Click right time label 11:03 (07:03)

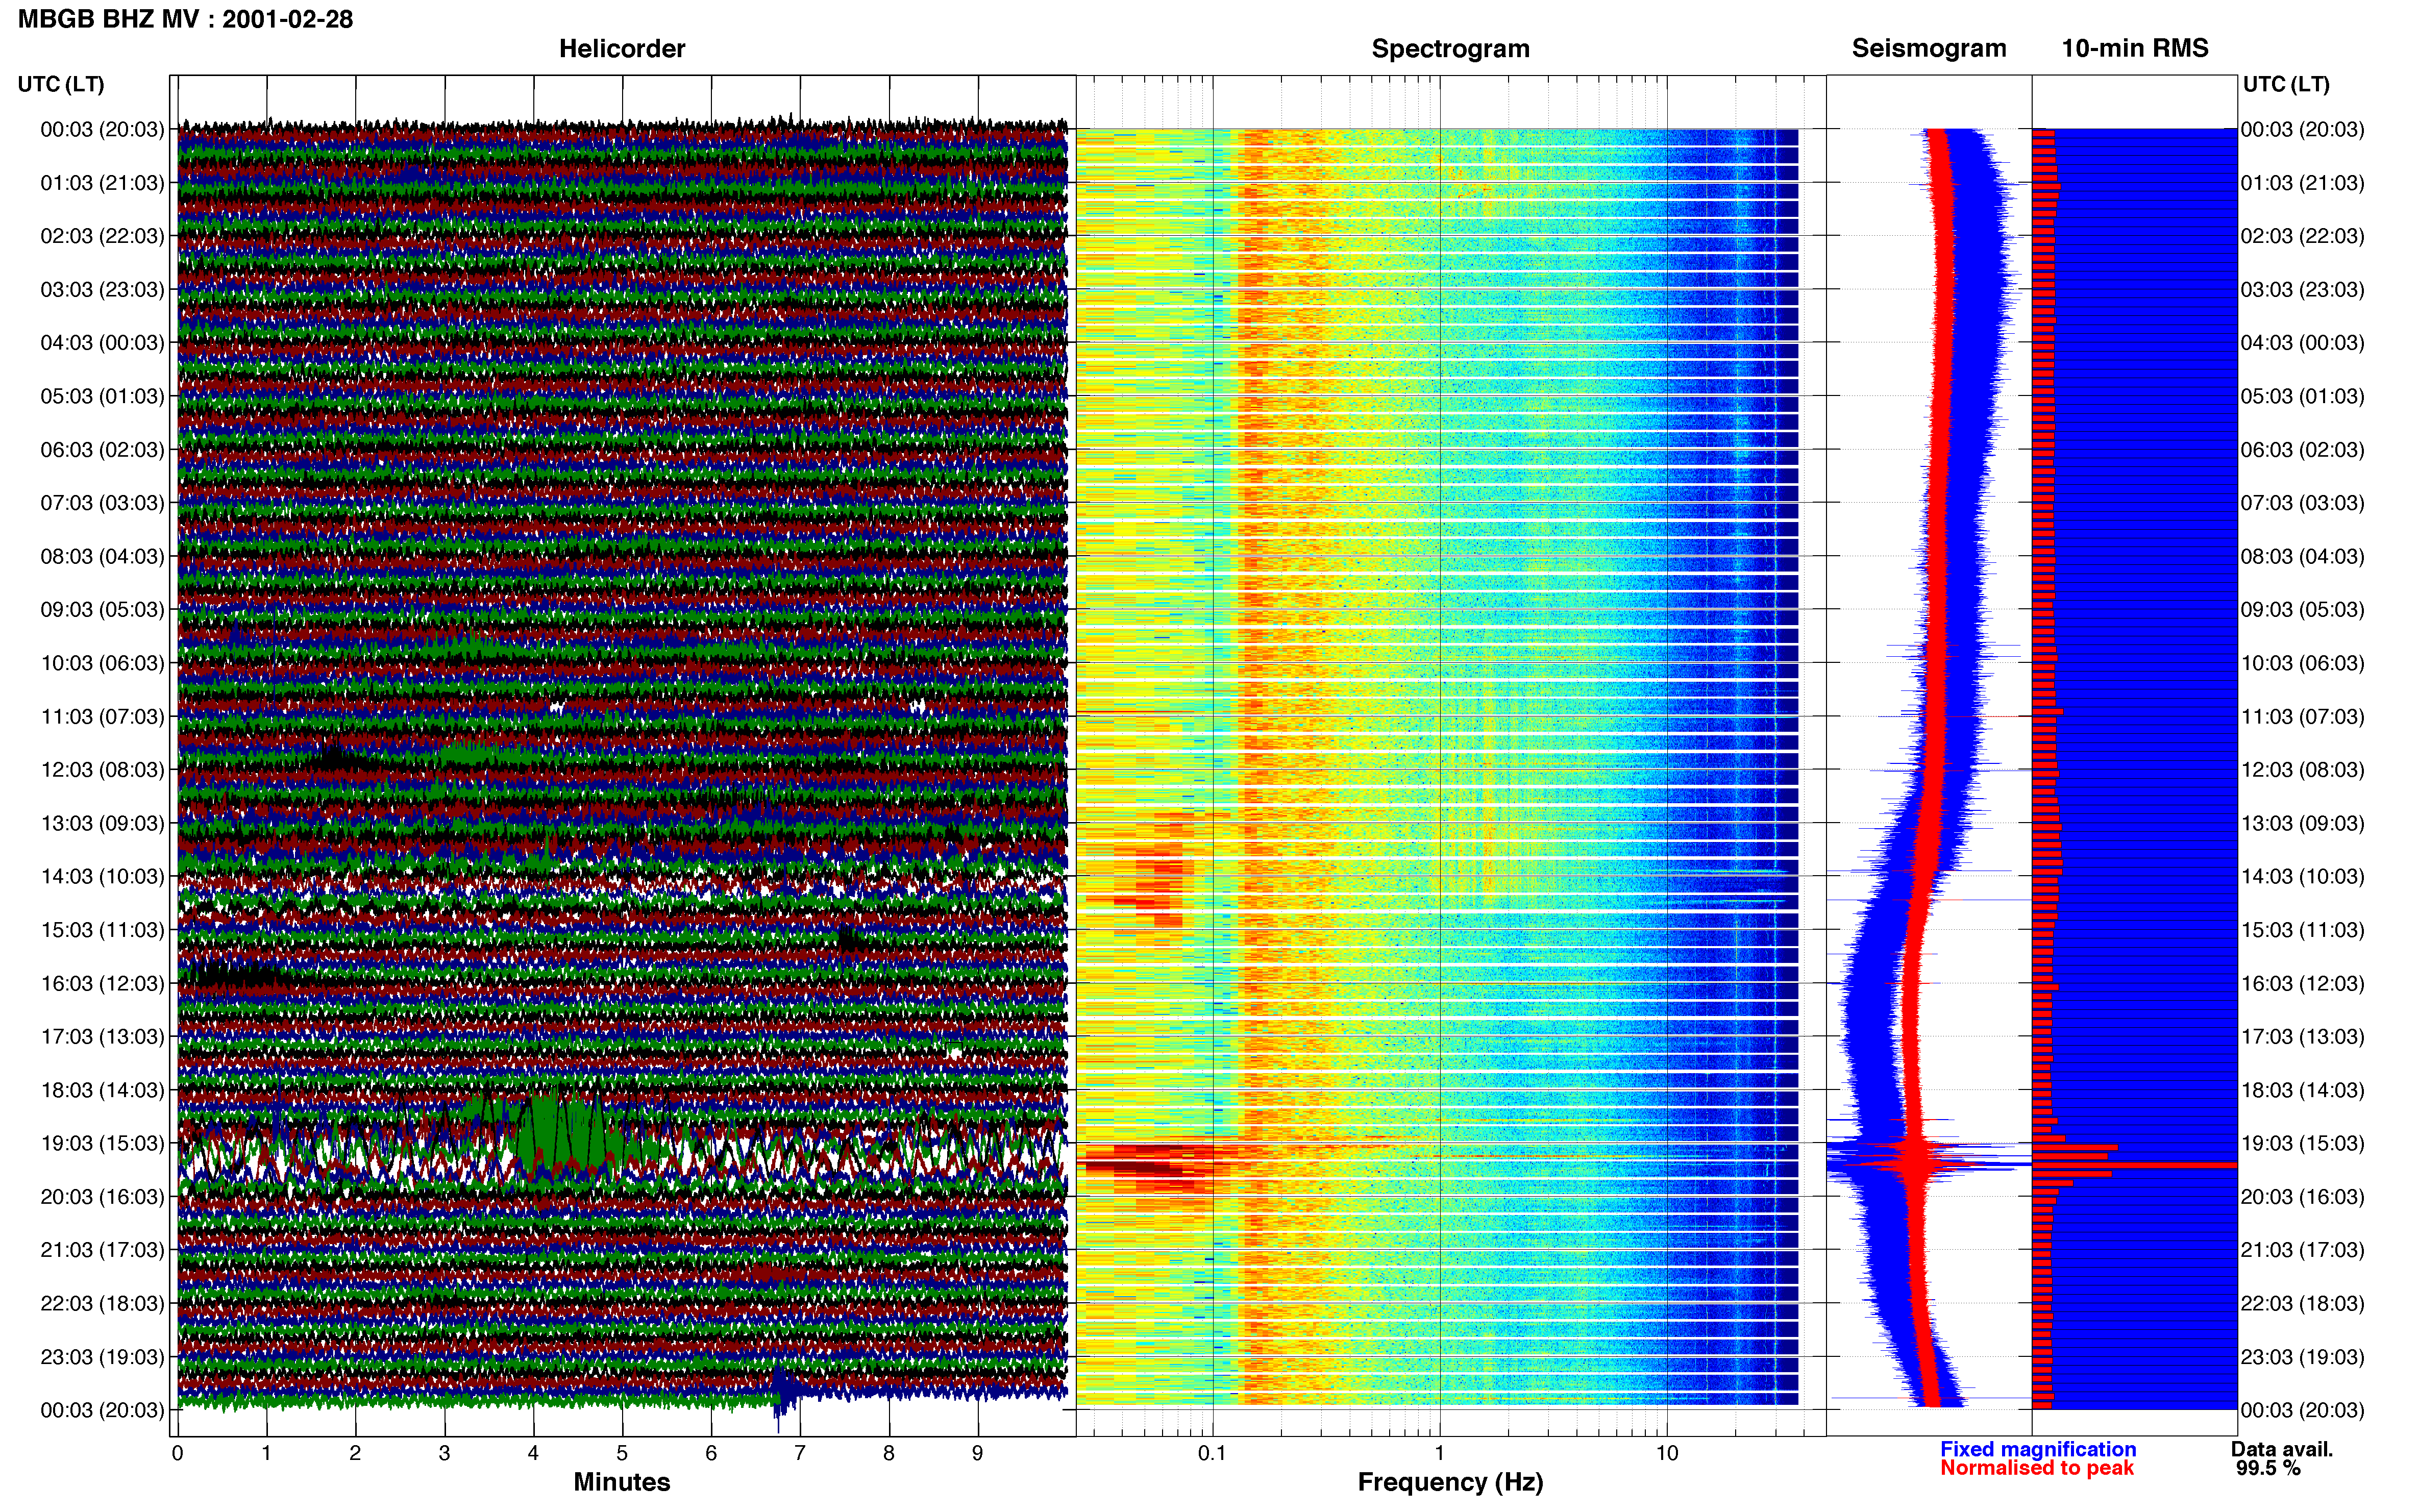tap(2302, 716)
